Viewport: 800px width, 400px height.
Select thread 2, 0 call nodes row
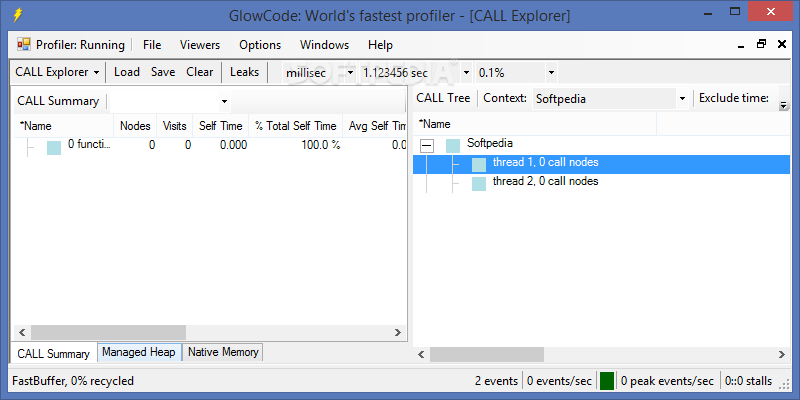click(545, 181)
